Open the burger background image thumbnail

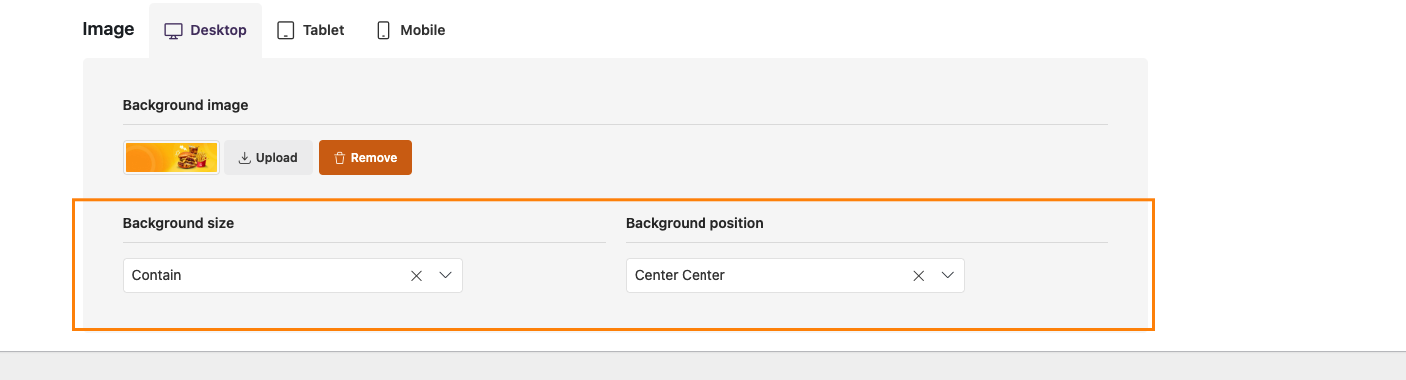click(172, 158)
